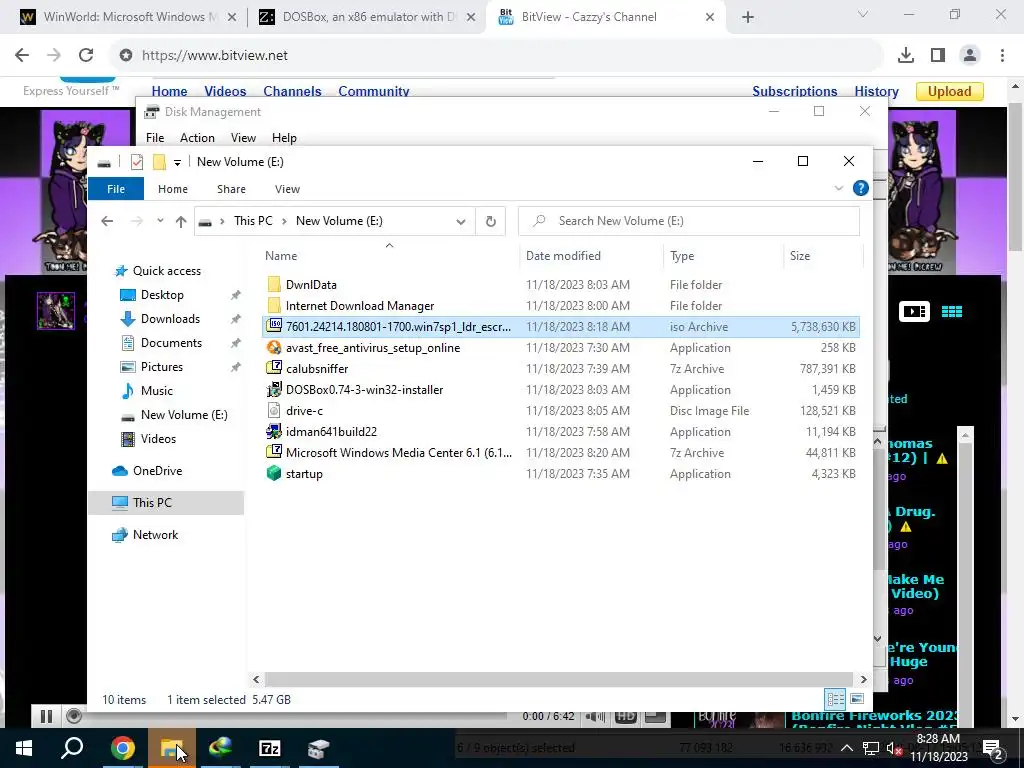Viewport: 1024px width, 768px height.
Task: Open Windows Start menu
Action: pos(24,748)
